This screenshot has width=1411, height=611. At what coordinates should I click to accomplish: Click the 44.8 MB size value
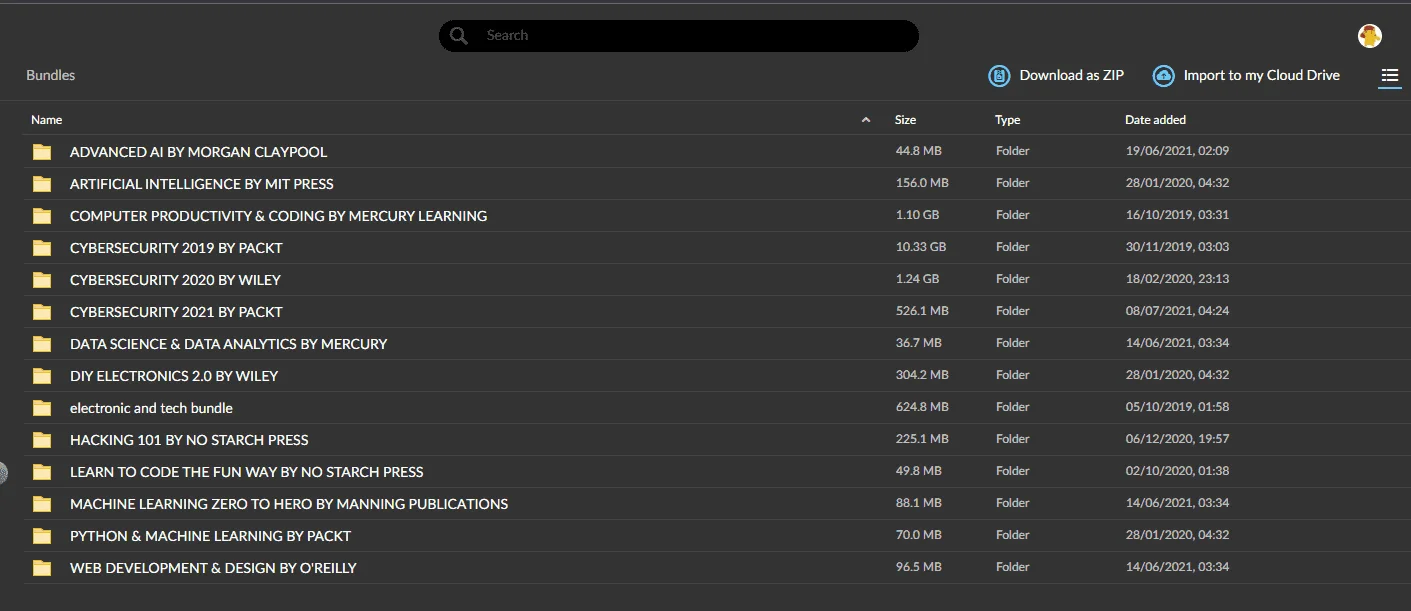918,151
